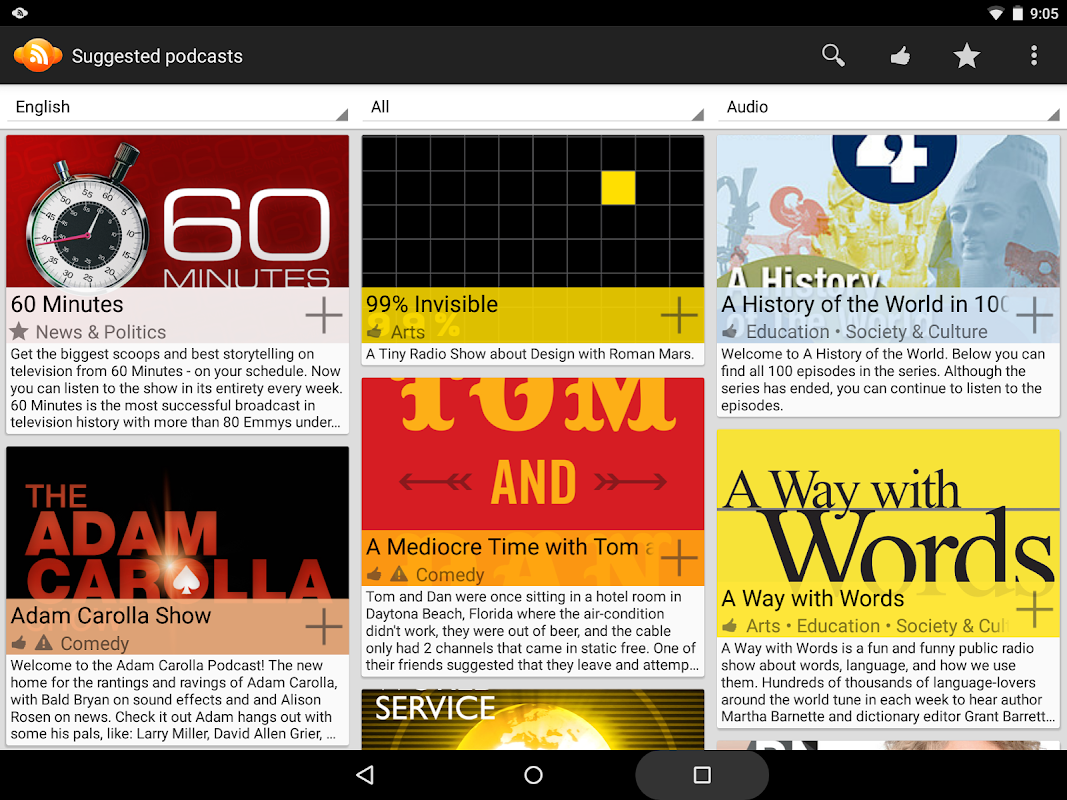Viewport: 1067px width, 800px height.
Task: Open the All category dropdown
Action: point(533,107)
